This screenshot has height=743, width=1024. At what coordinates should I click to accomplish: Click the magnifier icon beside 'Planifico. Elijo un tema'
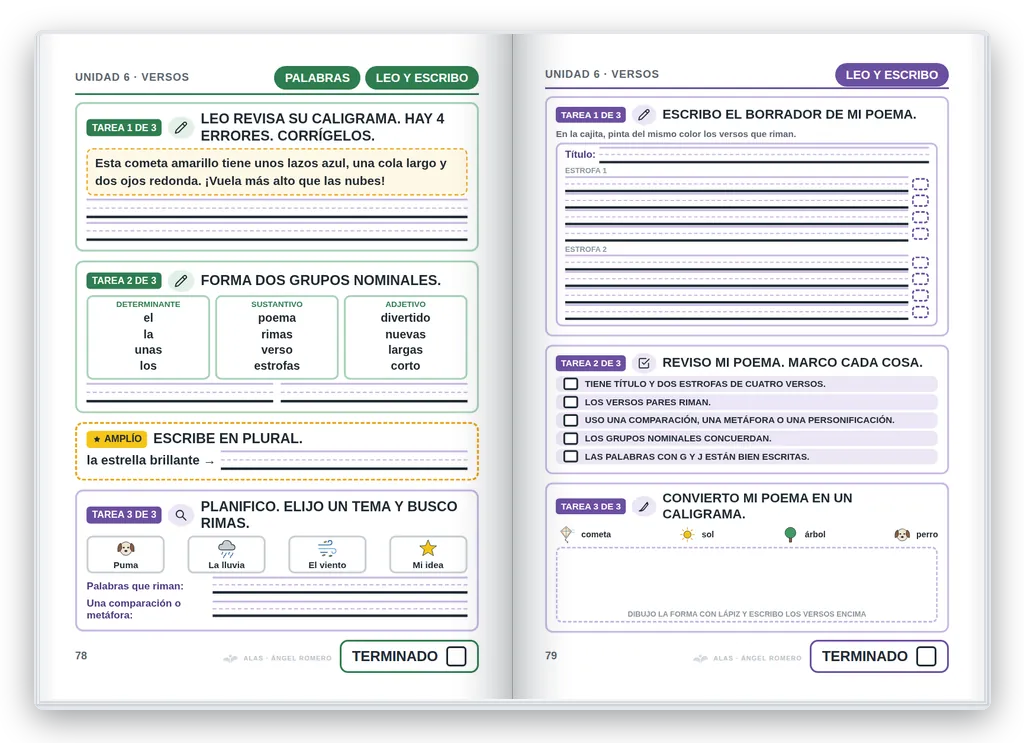tap(181, 515)
